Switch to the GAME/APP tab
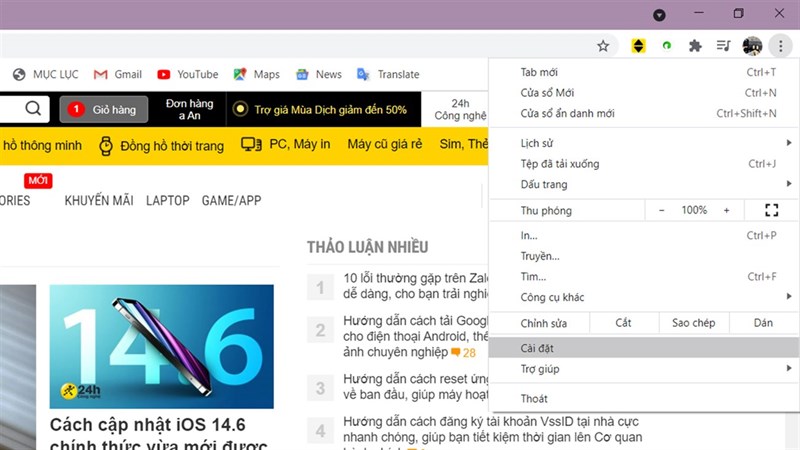Screen dimensions: 800x450 point(231,201)
